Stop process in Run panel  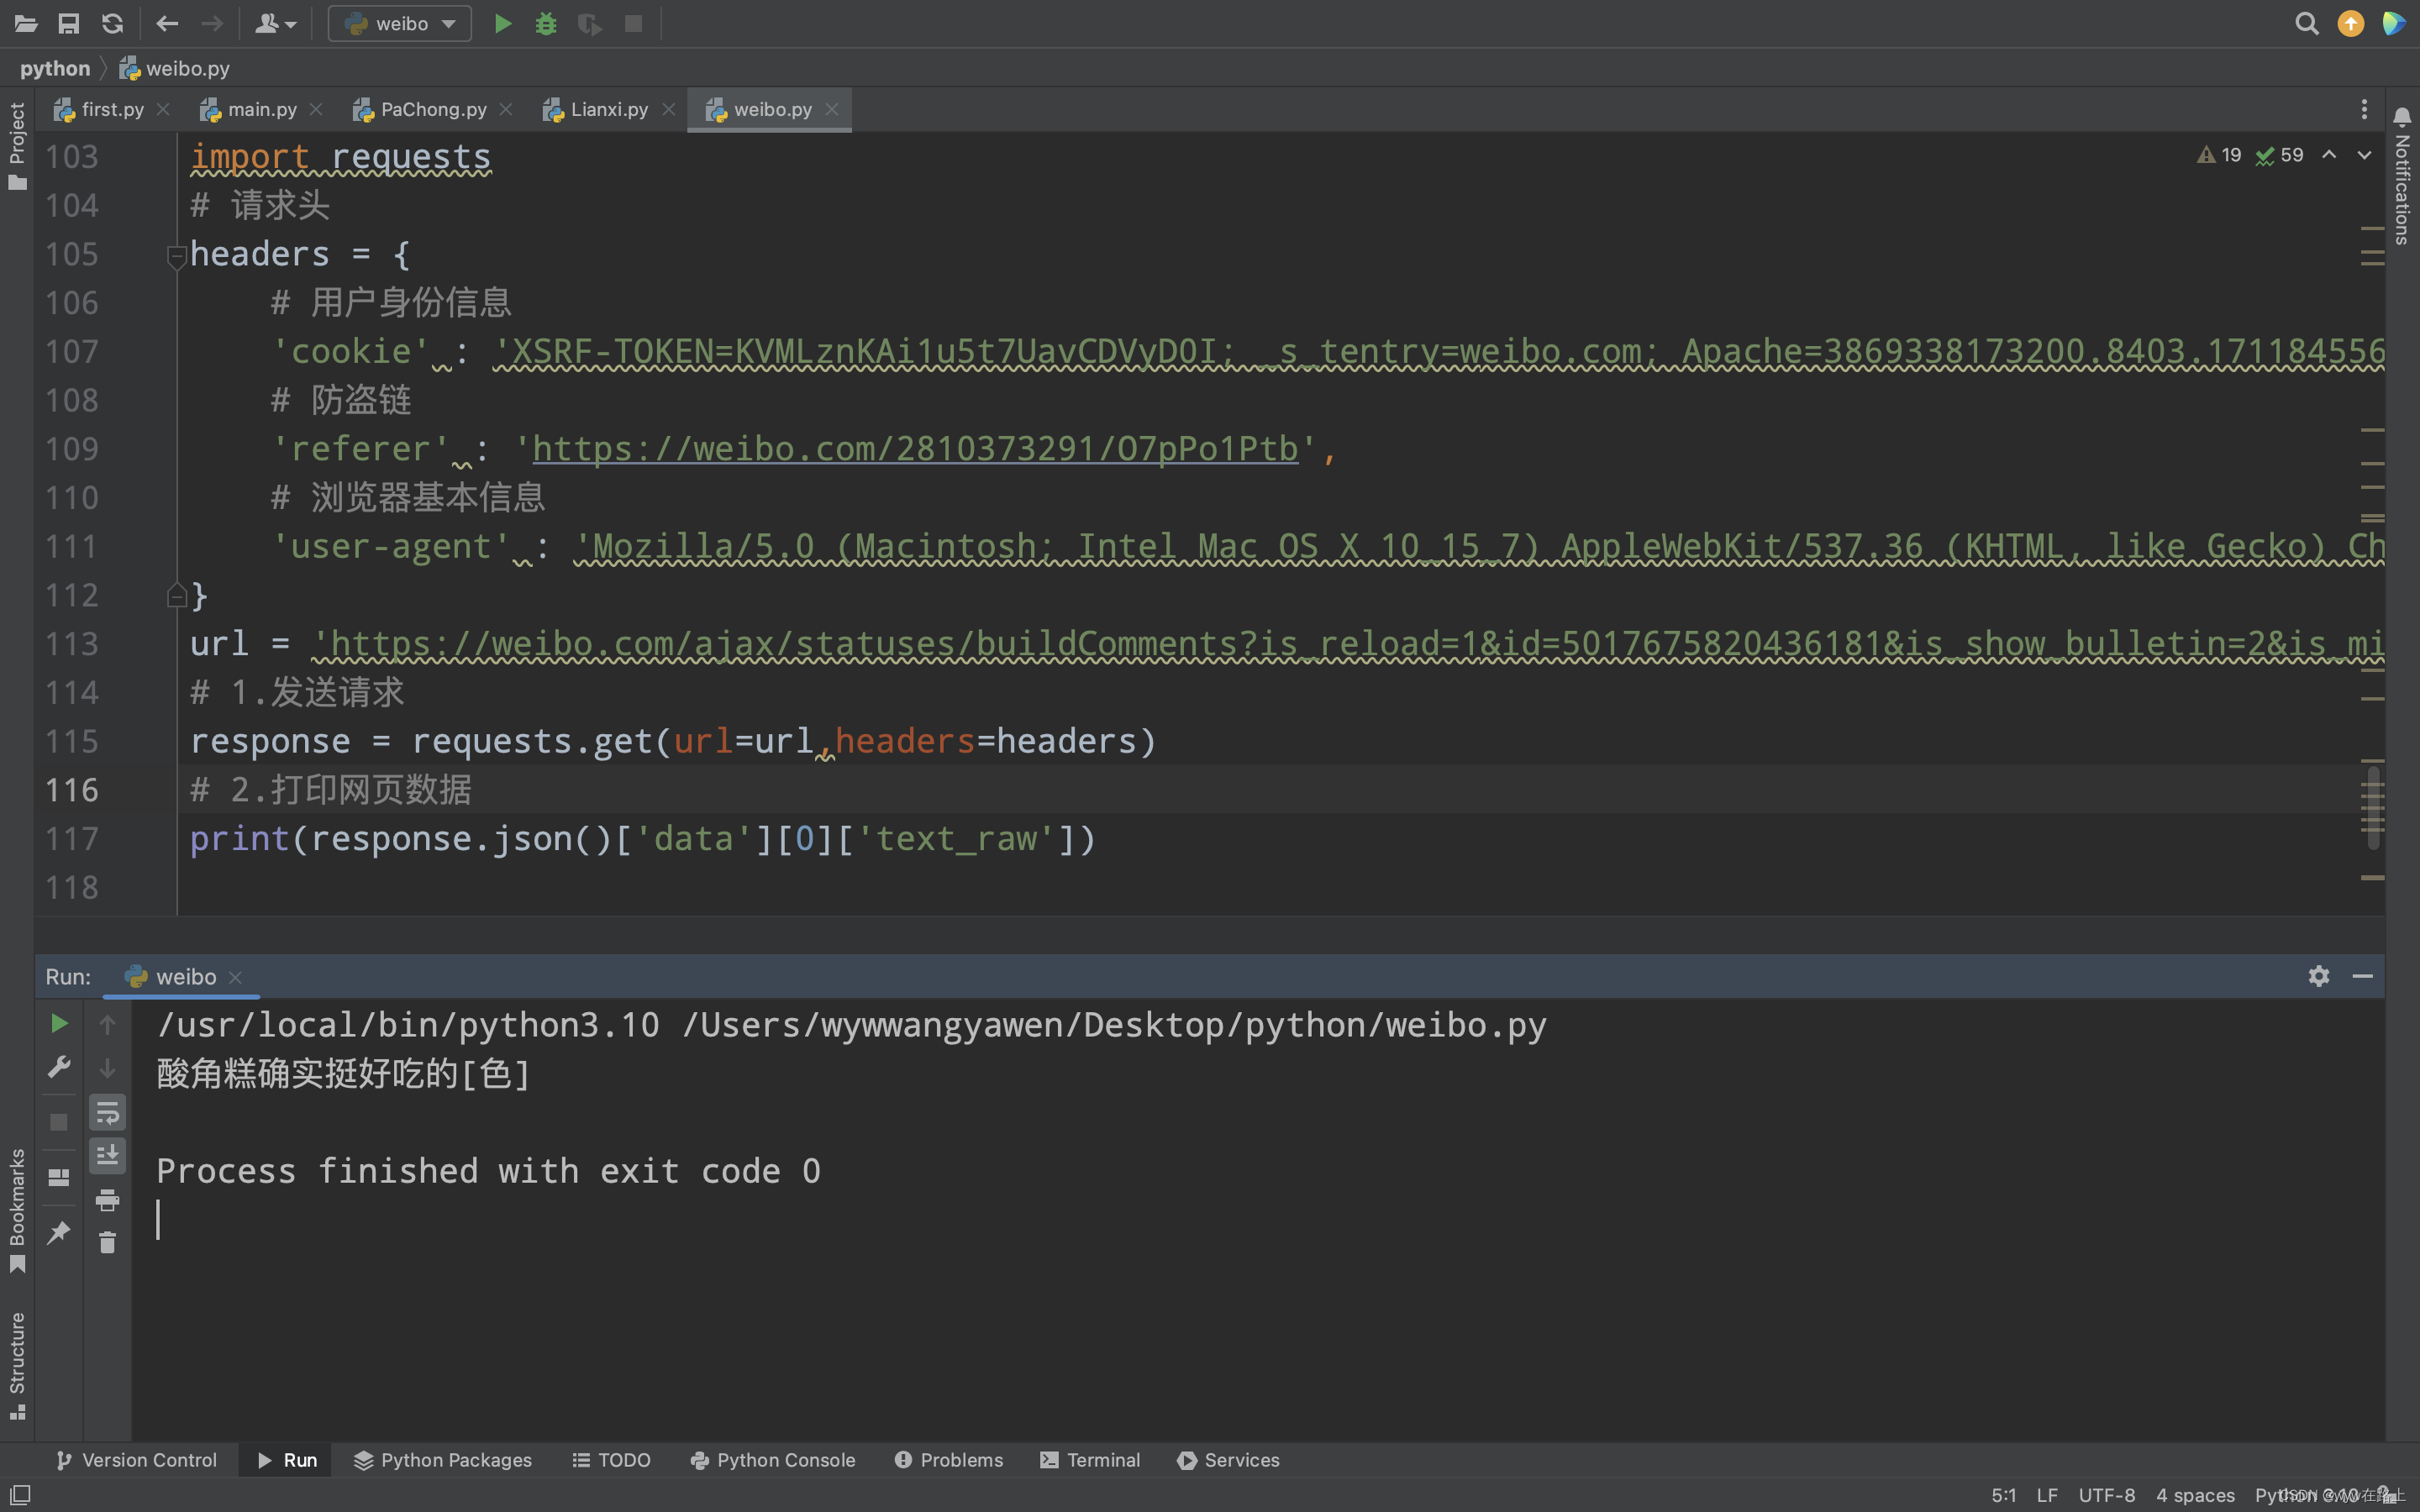coord(59,1122)
